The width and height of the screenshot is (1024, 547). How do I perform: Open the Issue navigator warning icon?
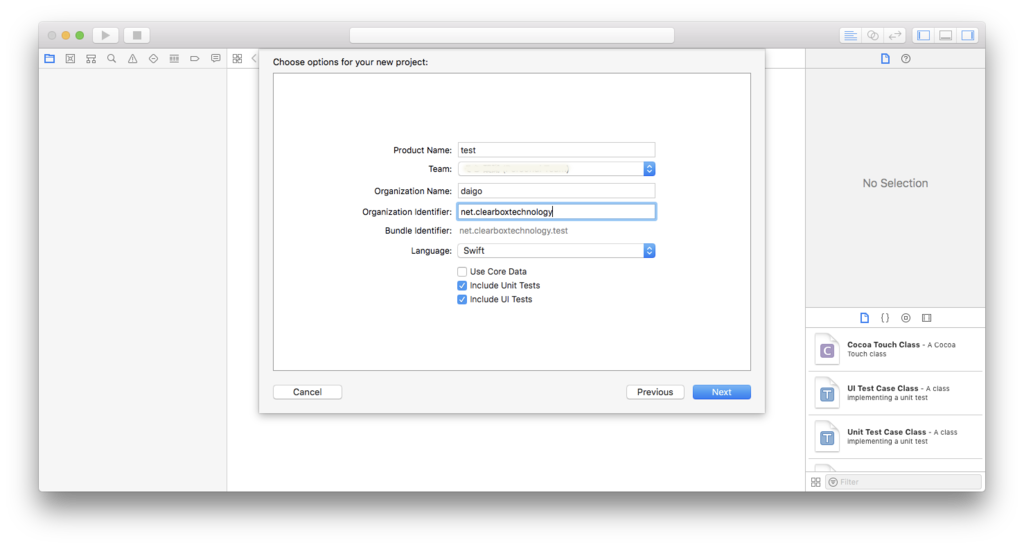133,59
